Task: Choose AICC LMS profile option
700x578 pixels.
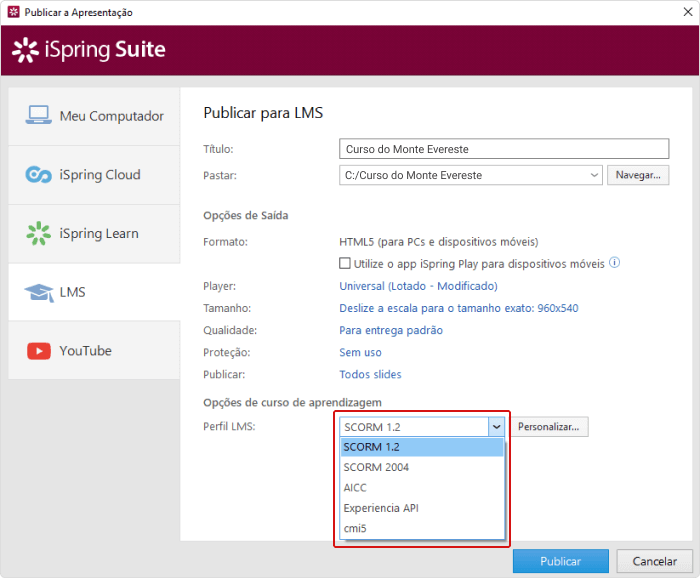Action: [422, 488]
